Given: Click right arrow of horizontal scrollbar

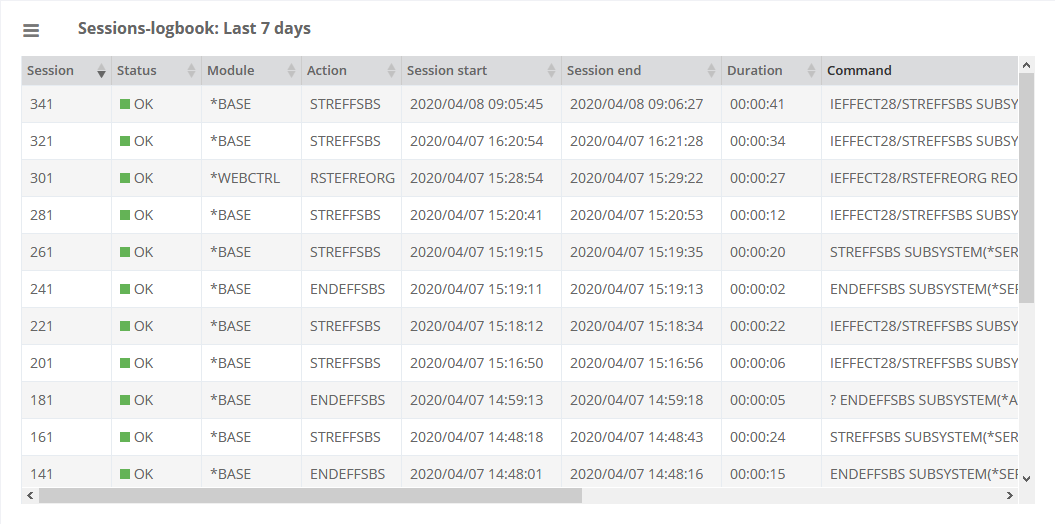Looking at the screenshot, I should tap(1011, 495).
